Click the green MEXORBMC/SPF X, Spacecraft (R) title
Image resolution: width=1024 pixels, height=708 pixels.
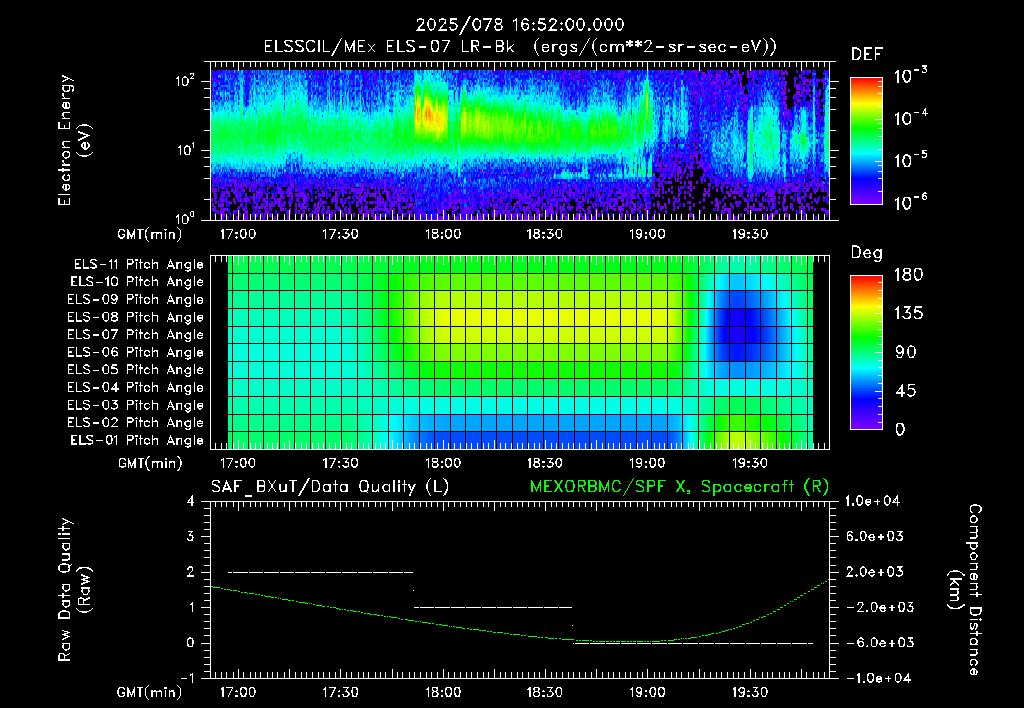point(679,487)
